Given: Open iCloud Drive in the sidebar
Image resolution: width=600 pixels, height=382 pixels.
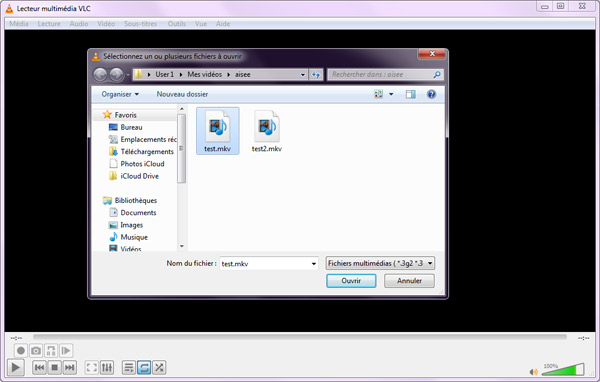Looking at the screenshot, I should [134, 176].
